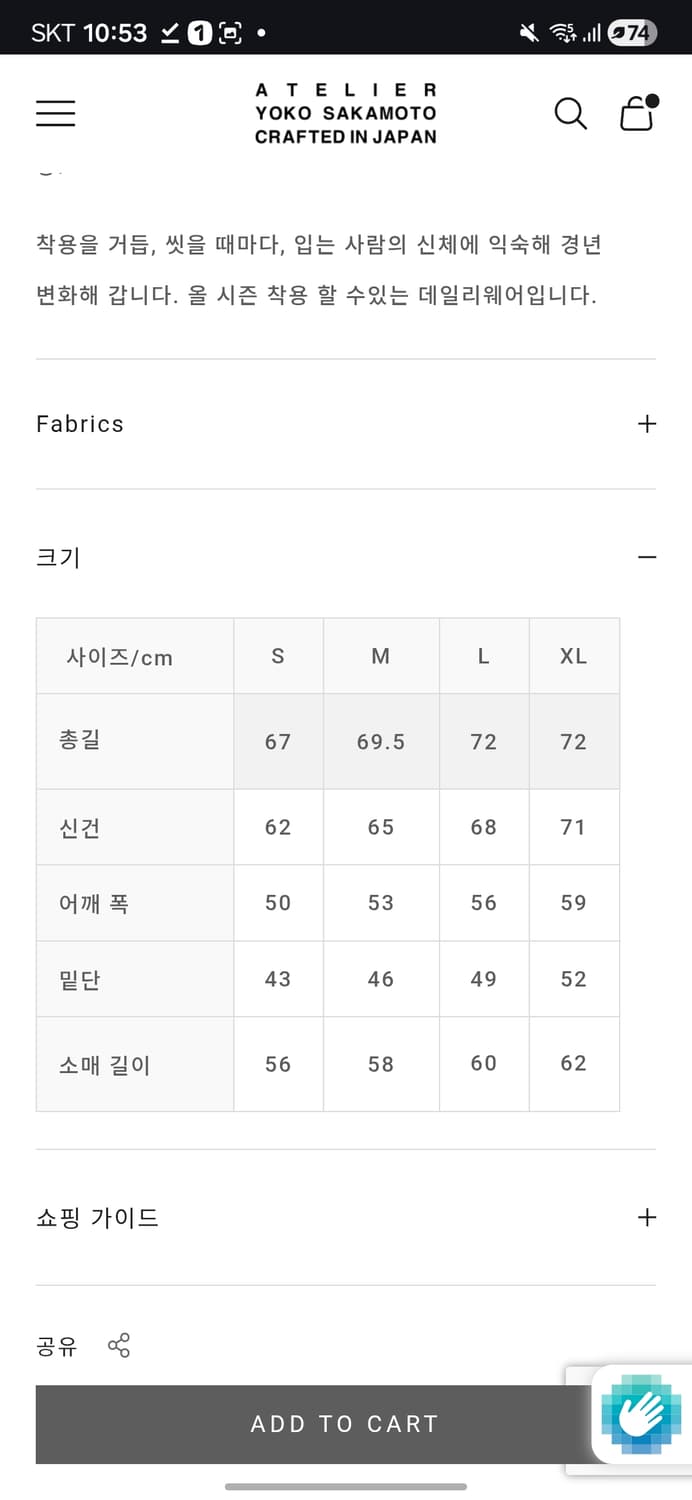Tap the 총길 row label in the table

click(78, 741)
